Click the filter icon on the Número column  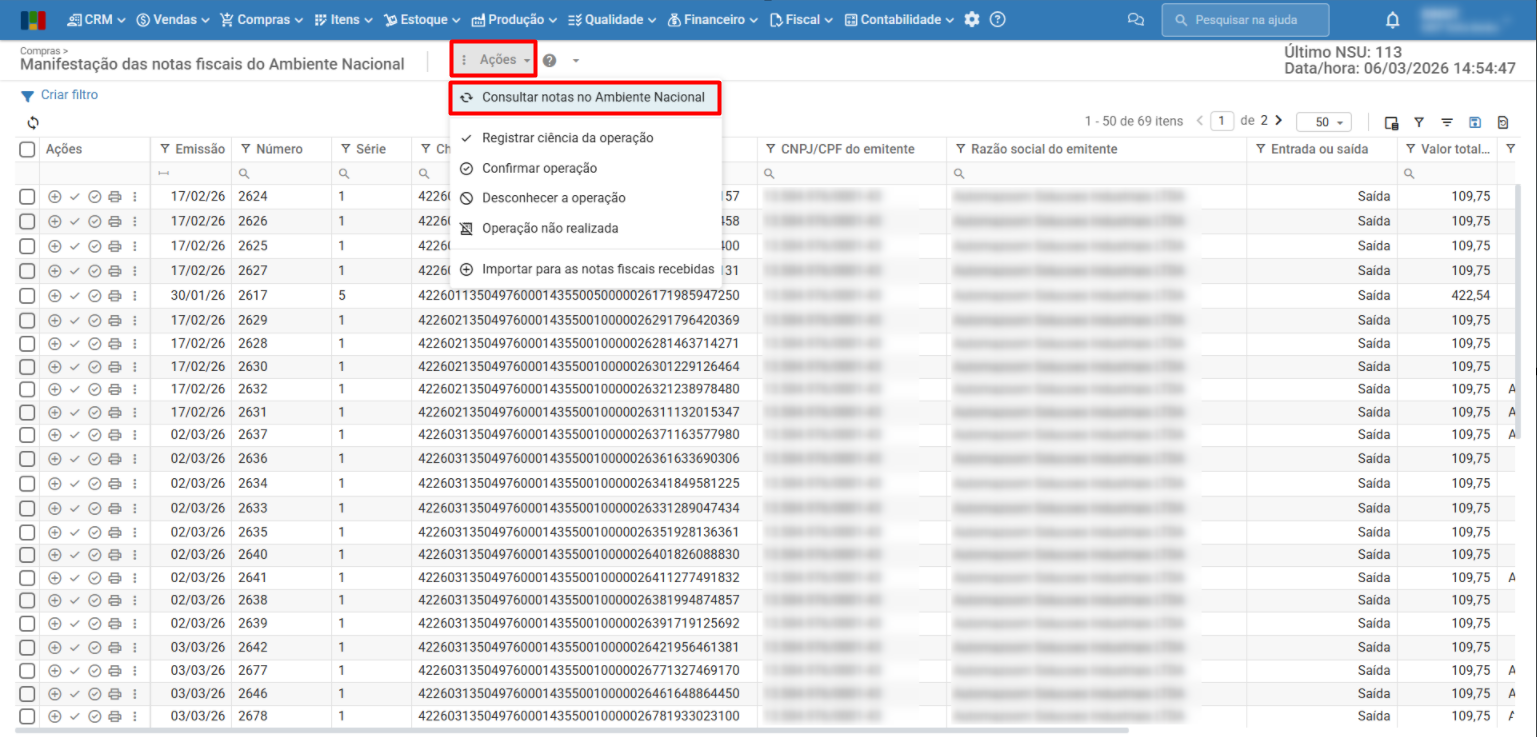tap(246, 149)
